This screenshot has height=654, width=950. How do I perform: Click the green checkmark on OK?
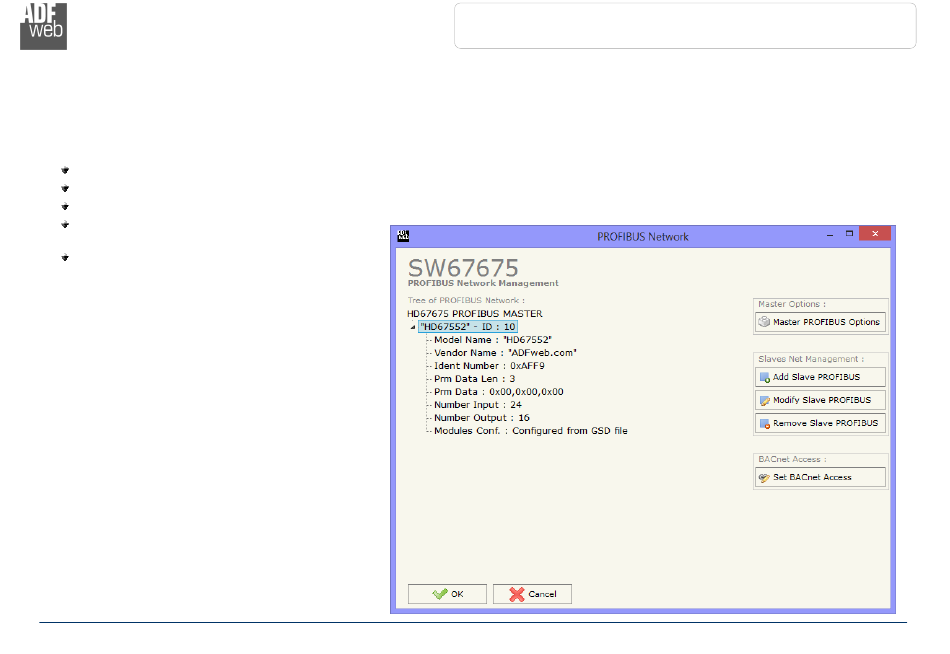[440, 594]
